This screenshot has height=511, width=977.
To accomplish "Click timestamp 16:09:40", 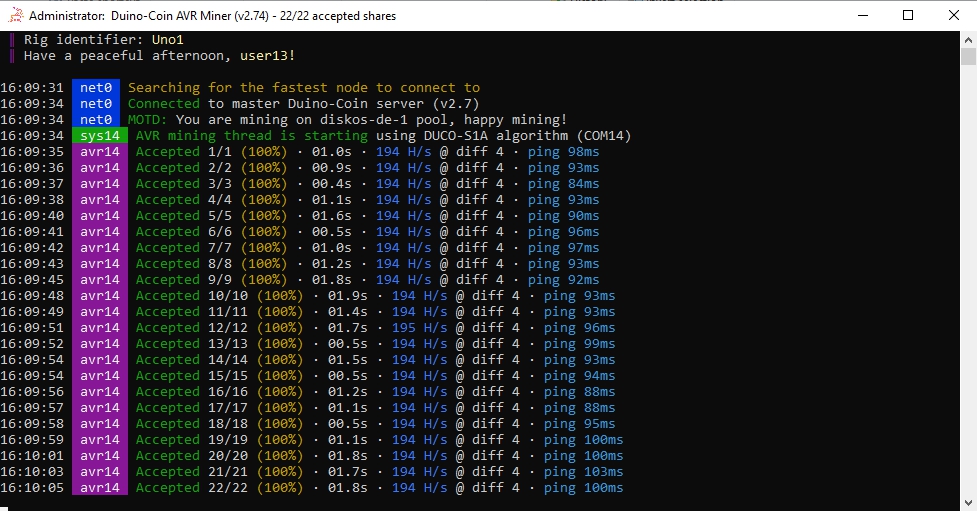I will point(32,216).
